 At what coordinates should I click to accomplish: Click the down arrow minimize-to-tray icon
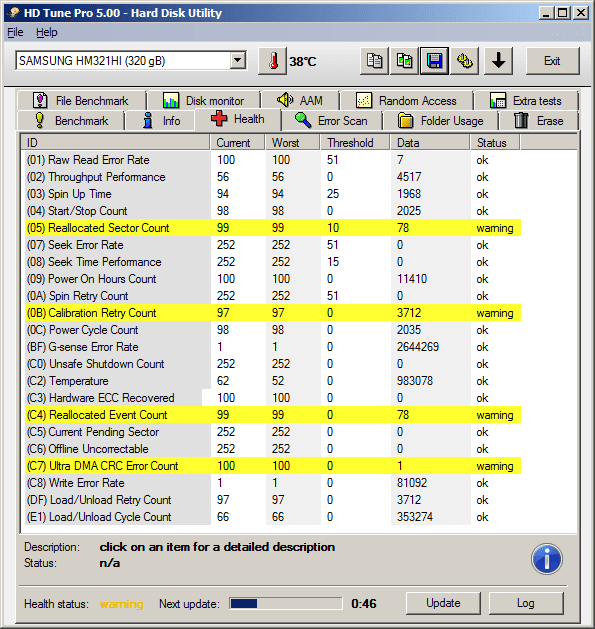pyautogui.click(x=498, y=61)
